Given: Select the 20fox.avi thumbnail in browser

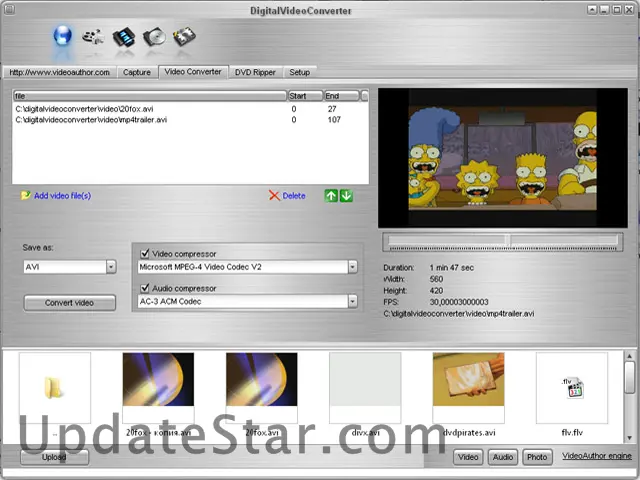Looking at the screenshot, I should click(262, 388).
